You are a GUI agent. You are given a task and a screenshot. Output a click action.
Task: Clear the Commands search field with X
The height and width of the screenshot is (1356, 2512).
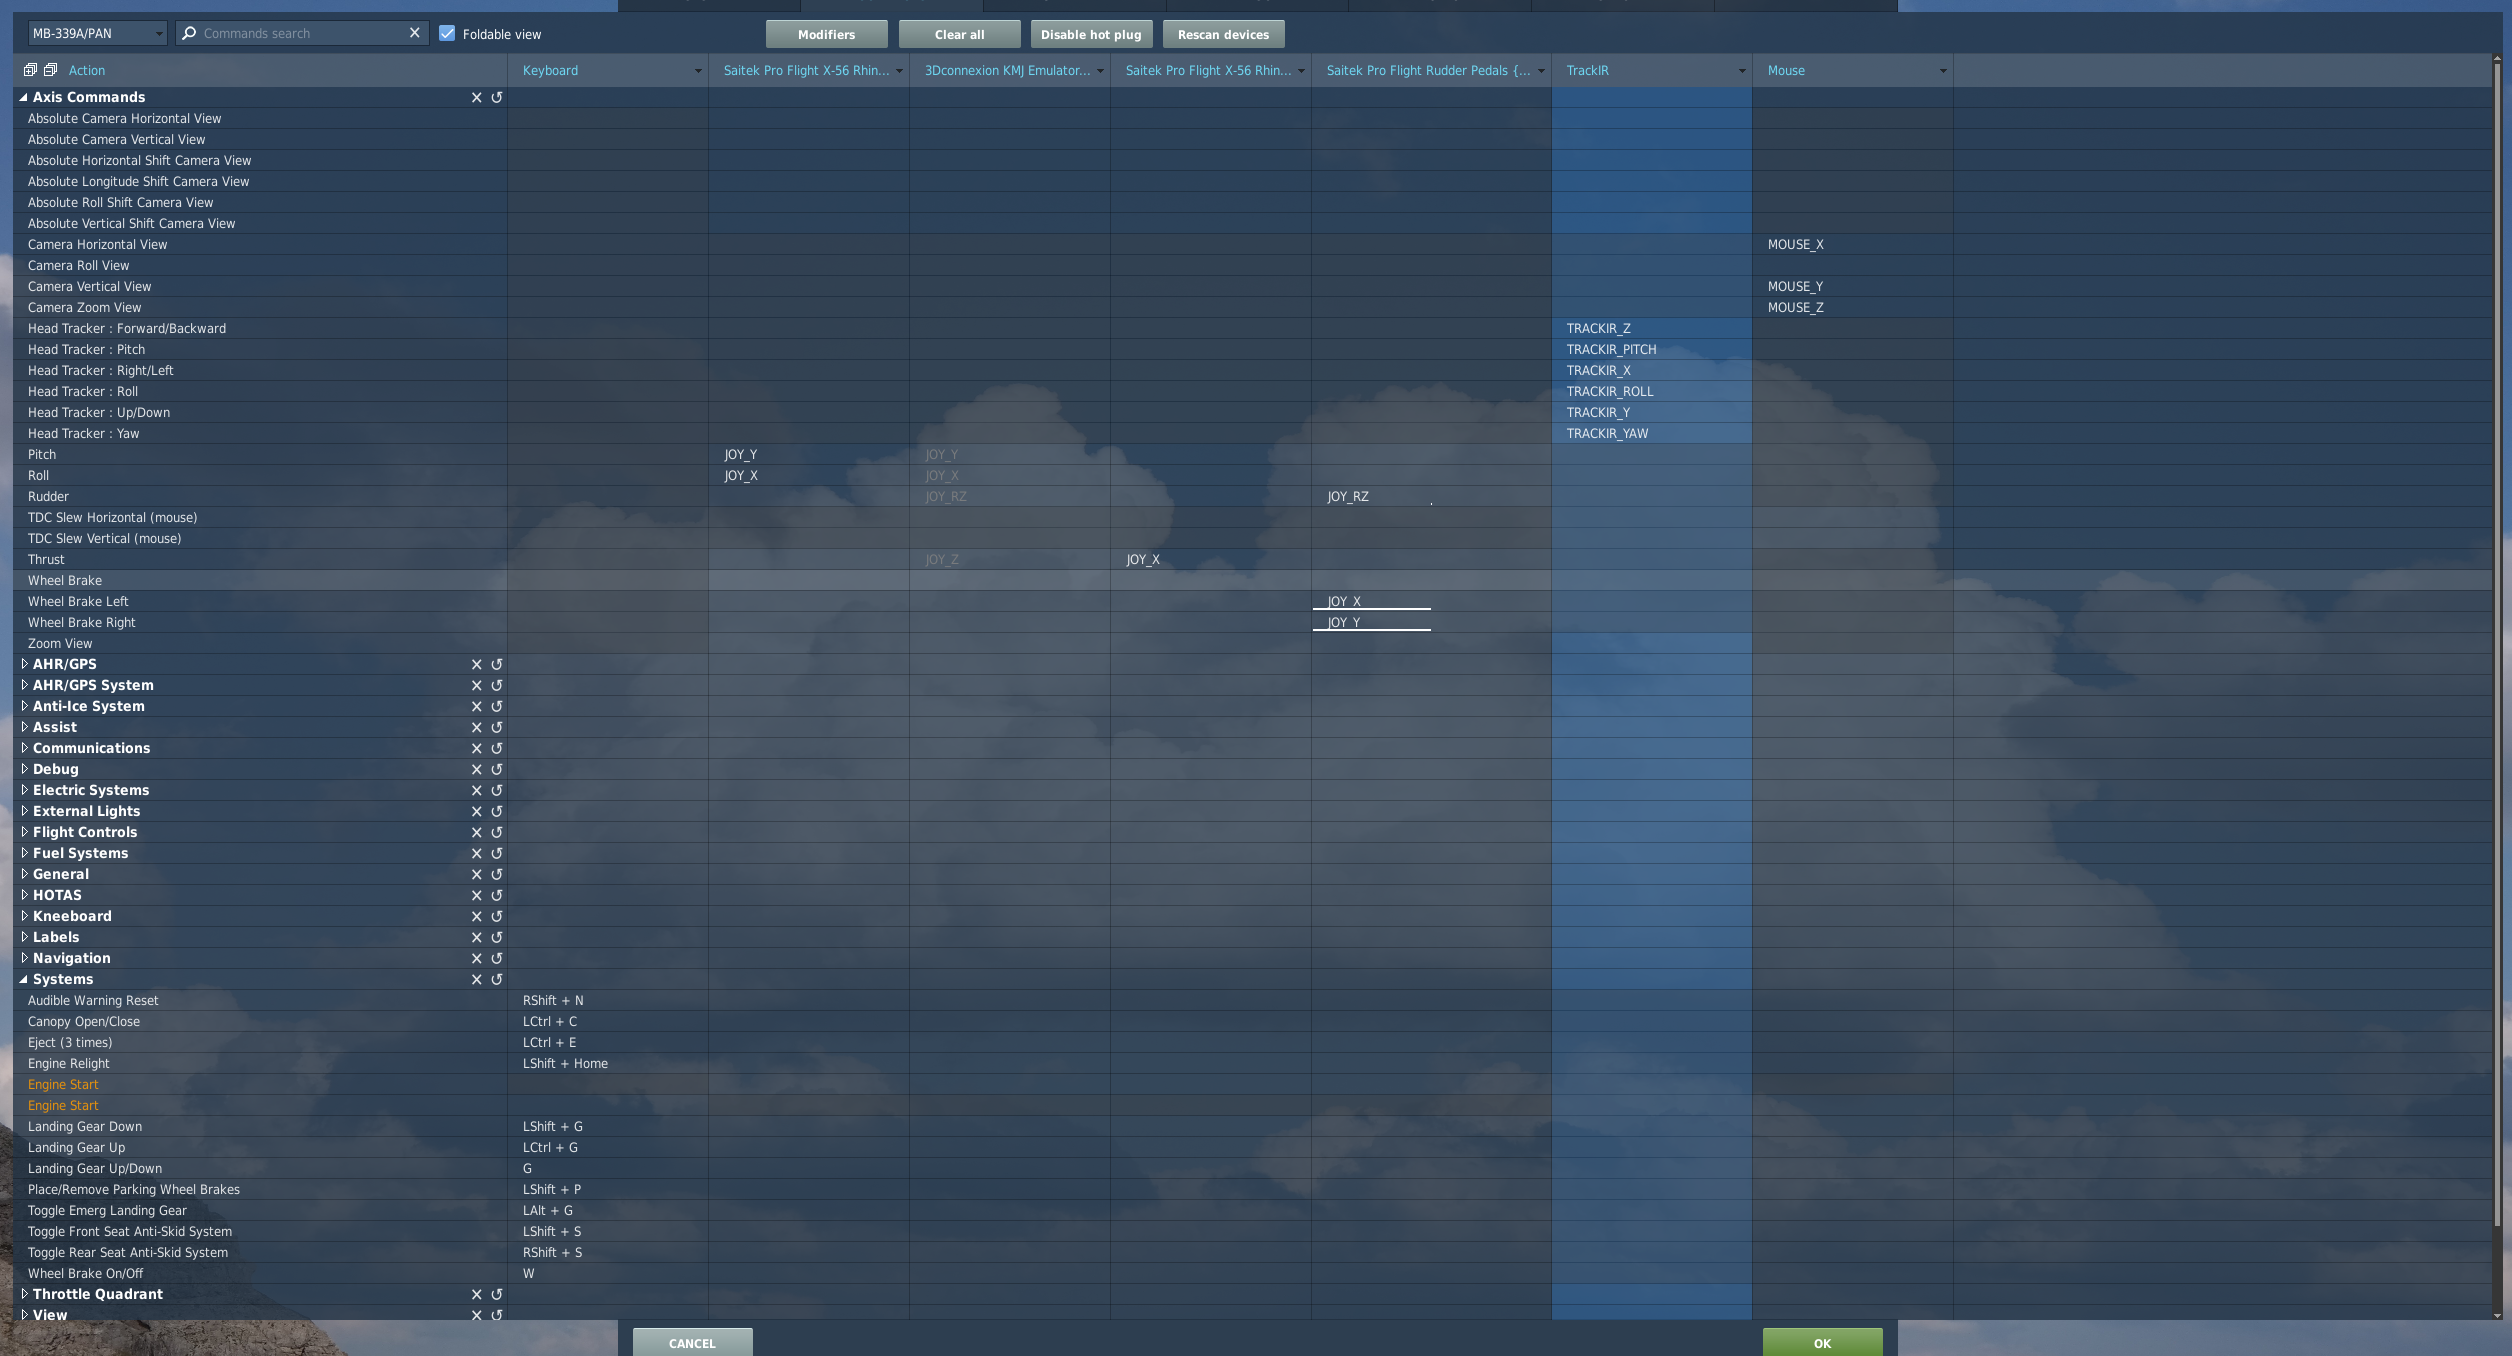pyautogui.click(x=414, y=33)
